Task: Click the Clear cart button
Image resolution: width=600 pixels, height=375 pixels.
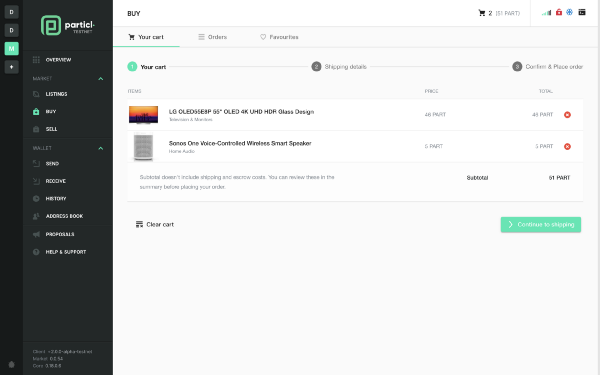Action: click(155, 225)
